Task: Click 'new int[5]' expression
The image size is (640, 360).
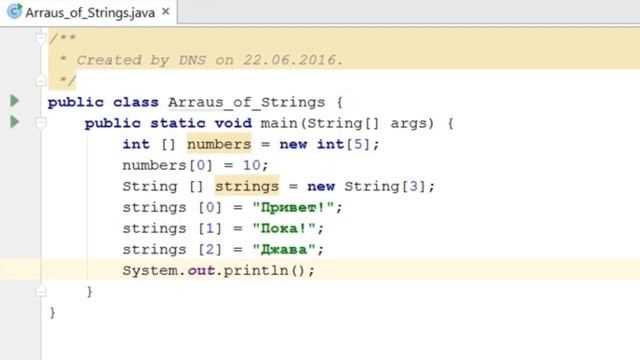Action: [325, 144]
